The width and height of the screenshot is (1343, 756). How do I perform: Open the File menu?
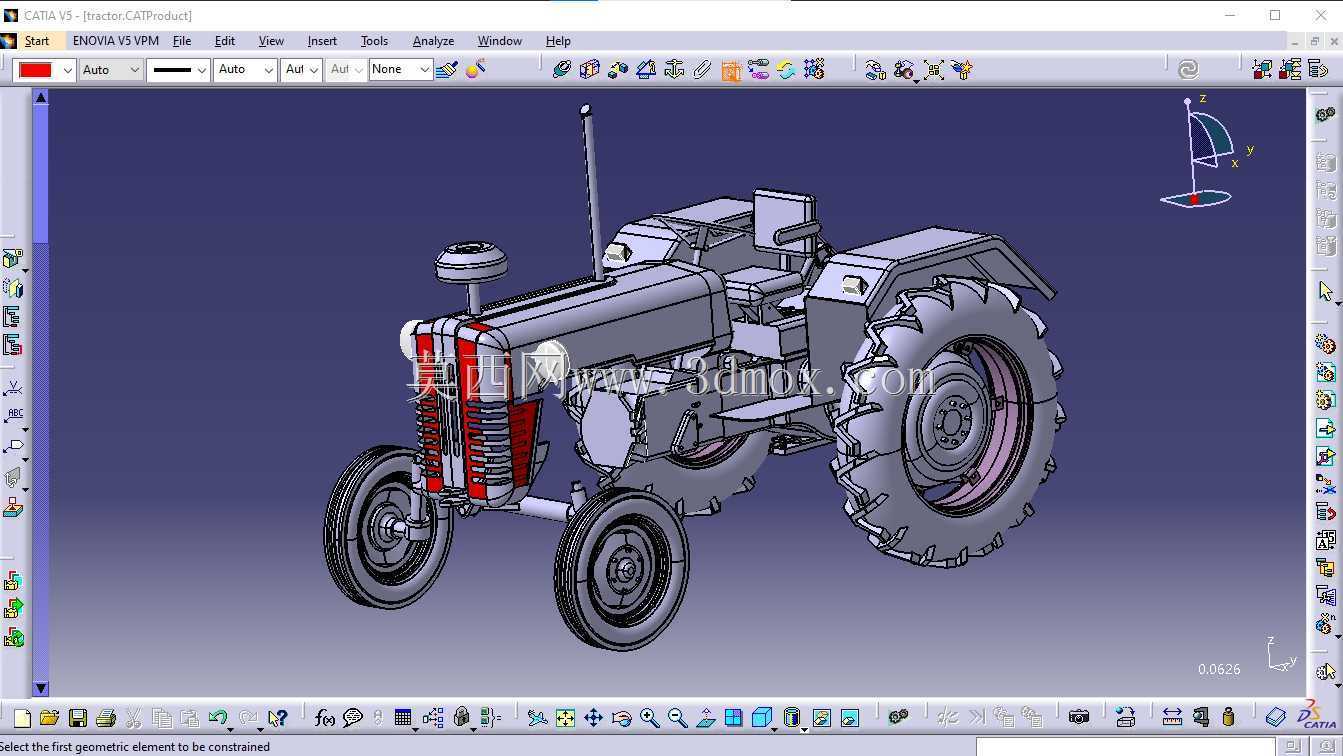(182, 41)
